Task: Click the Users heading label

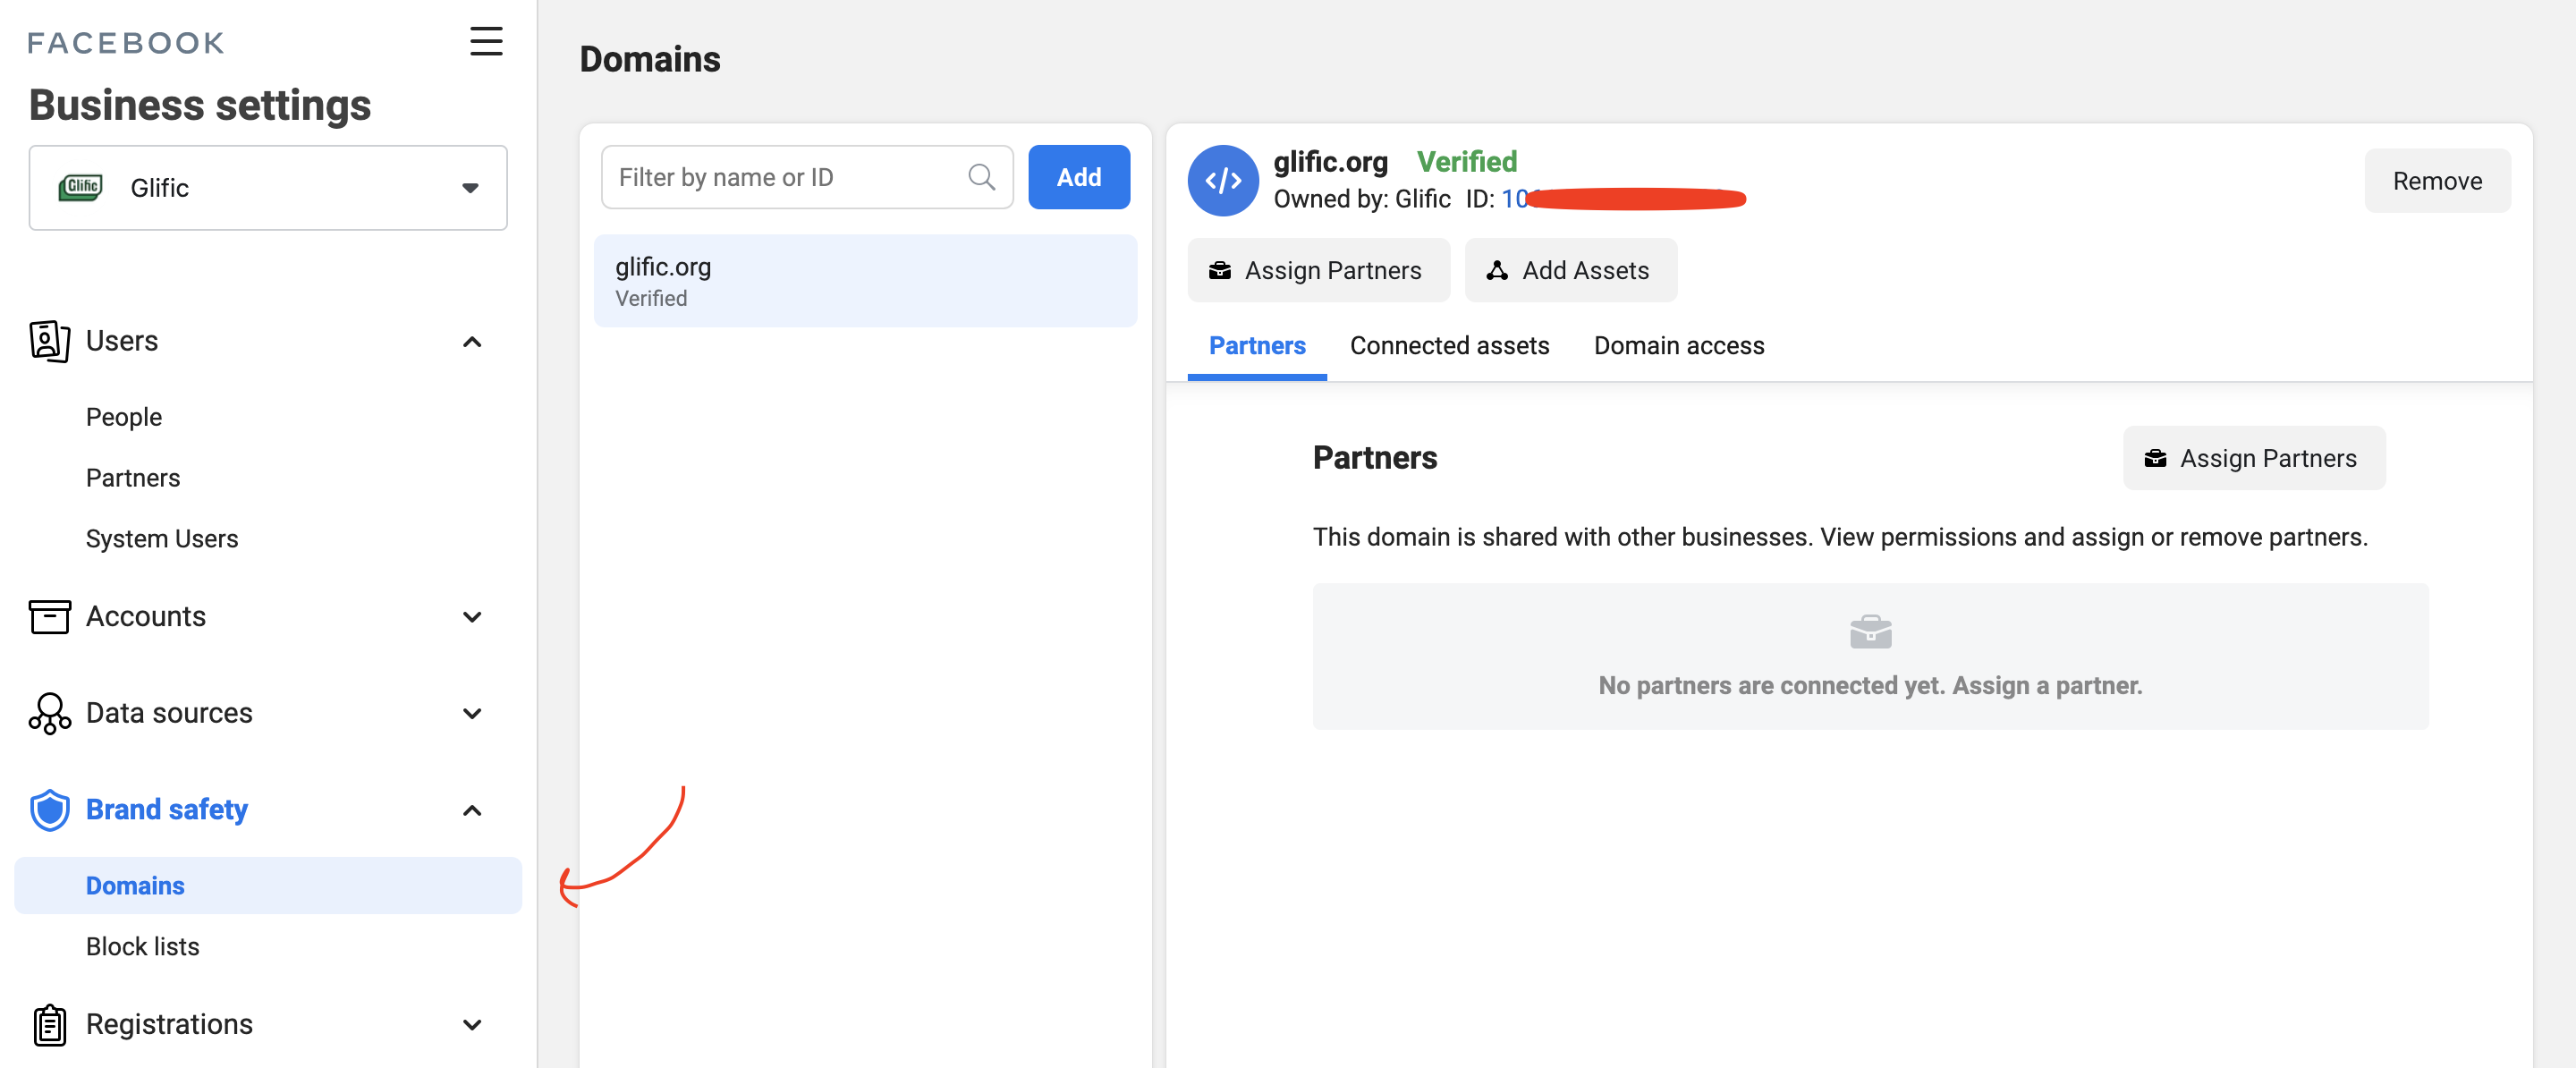Action: (122, 341)
